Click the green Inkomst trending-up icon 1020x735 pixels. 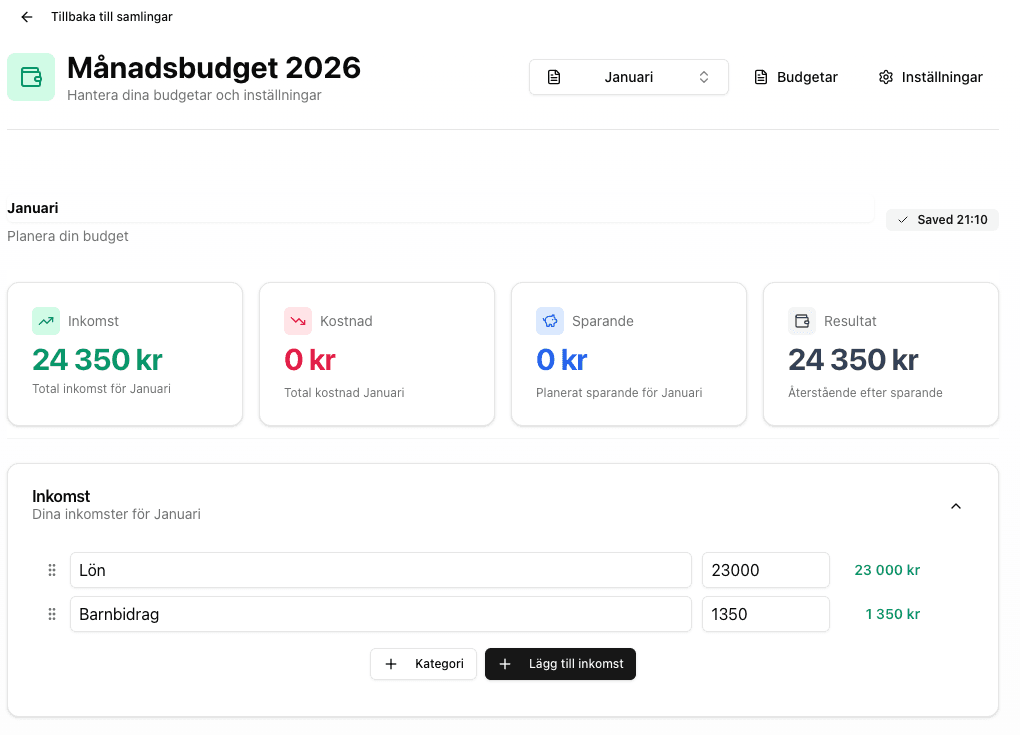[x=45, y=321]
